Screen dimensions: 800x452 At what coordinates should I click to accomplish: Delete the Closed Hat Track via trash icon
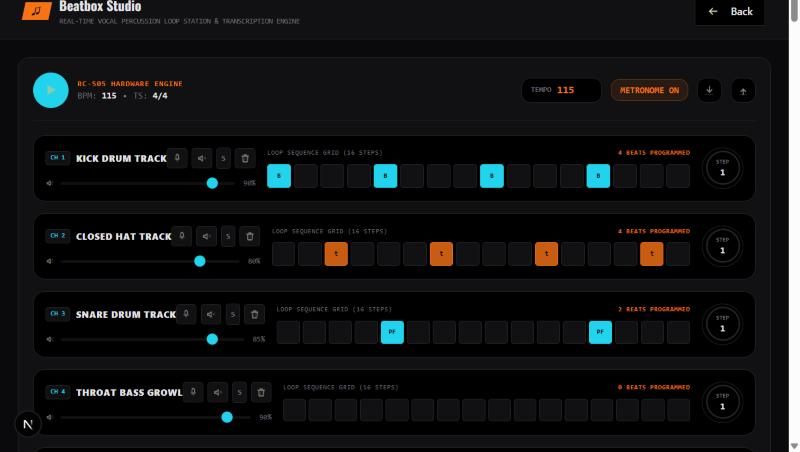pos(249,236)
